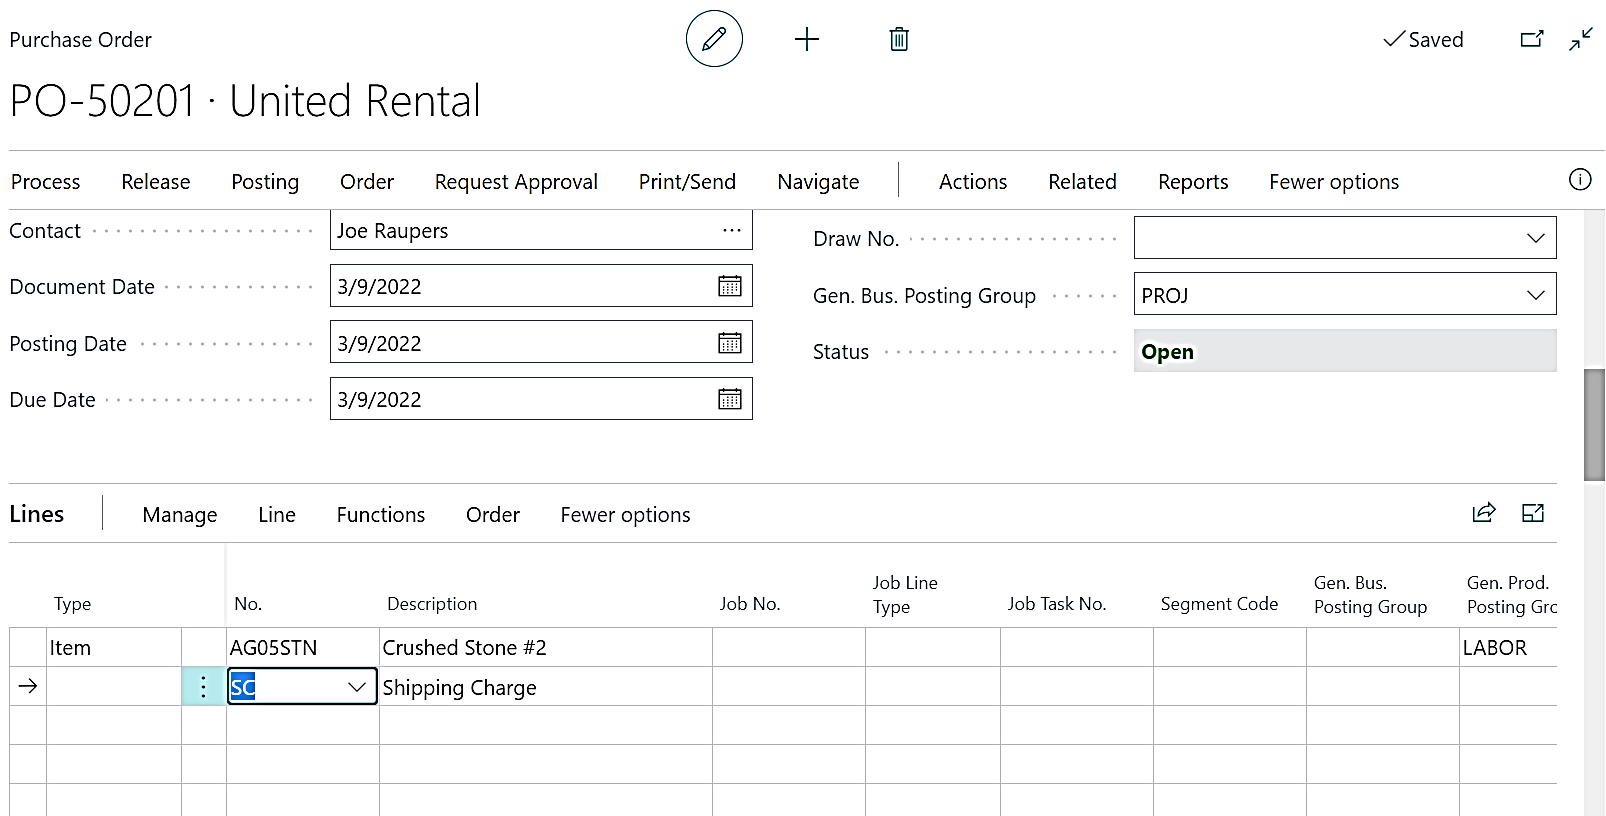The height and width of the screenshot is (816, 1606).
Task: Select the Crushed Stone #2 description cell
Action: [x=546, y=647]
